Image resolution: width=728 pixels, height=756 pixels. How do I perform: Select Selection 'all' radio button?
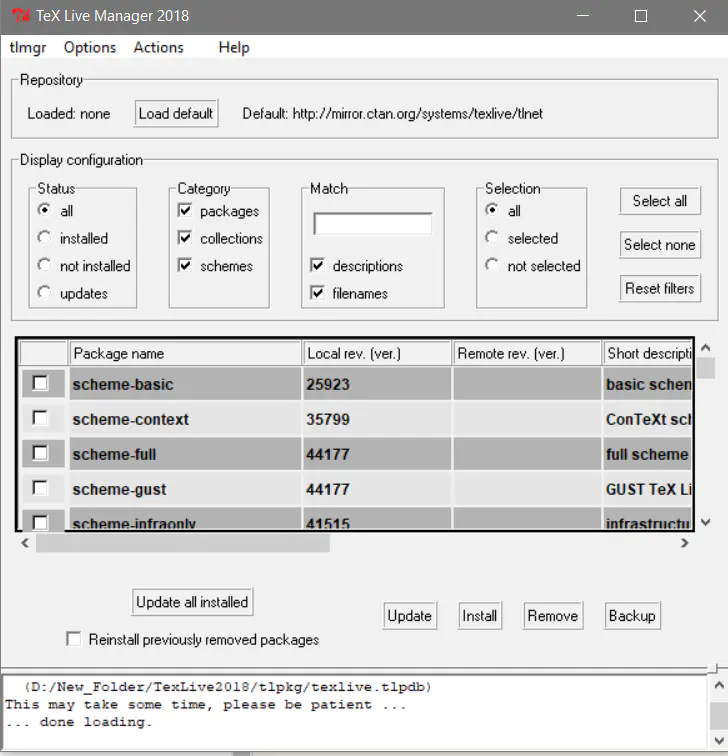[x=492, y=210]
